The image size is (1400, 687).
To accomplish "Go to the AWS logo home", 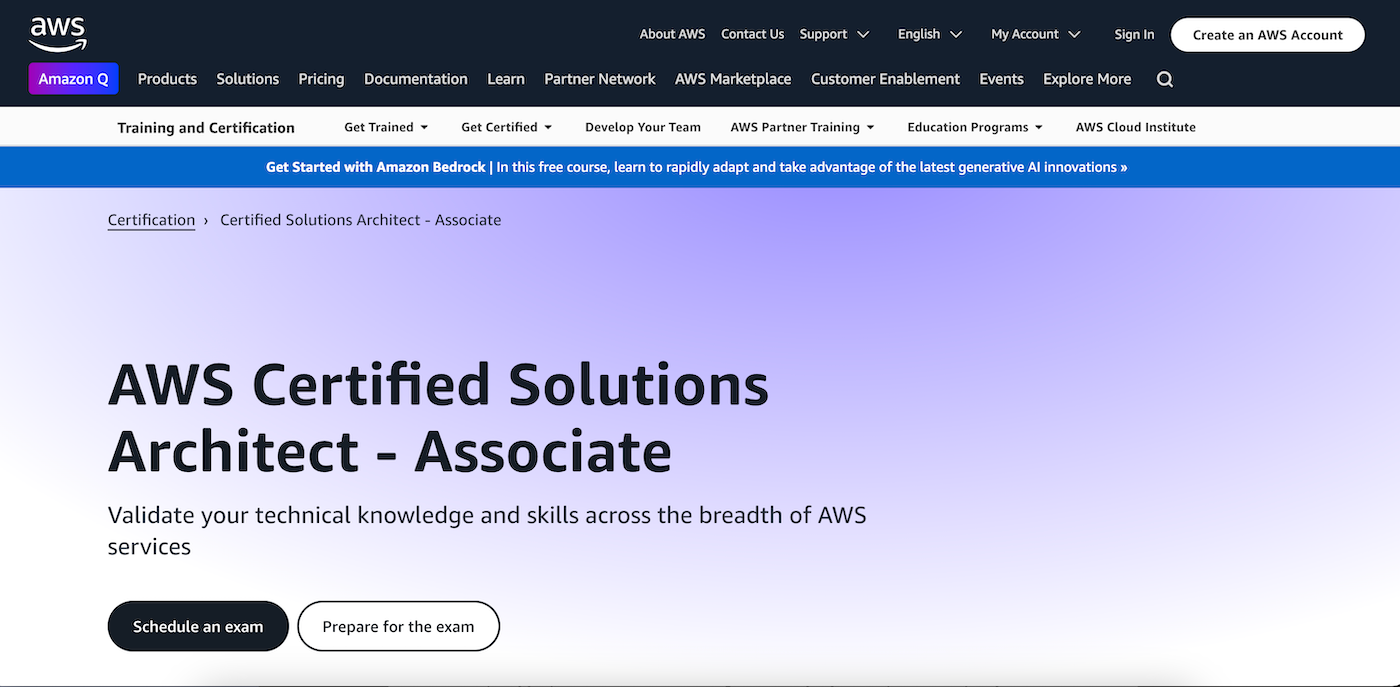I will click(58, 34).
